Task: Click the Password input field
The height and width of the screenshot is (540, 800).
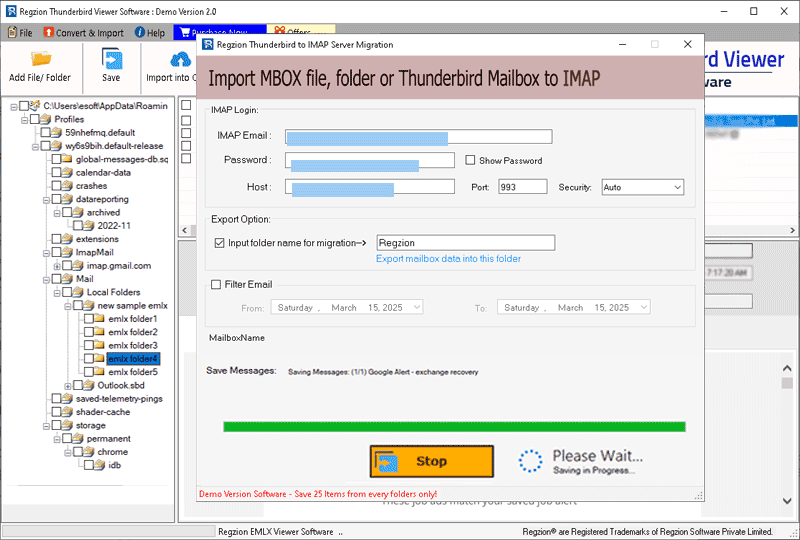Action: [370, 160]
